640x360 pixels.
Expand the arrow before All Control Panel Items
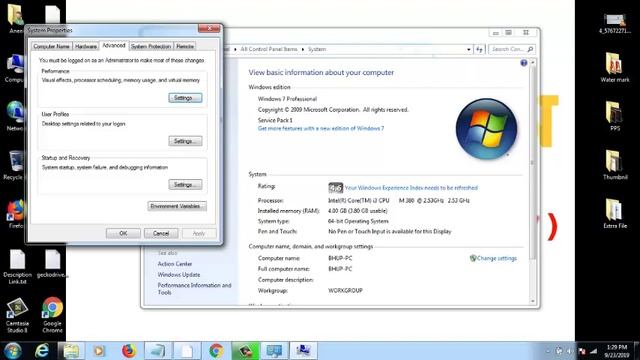coord(236,49)
